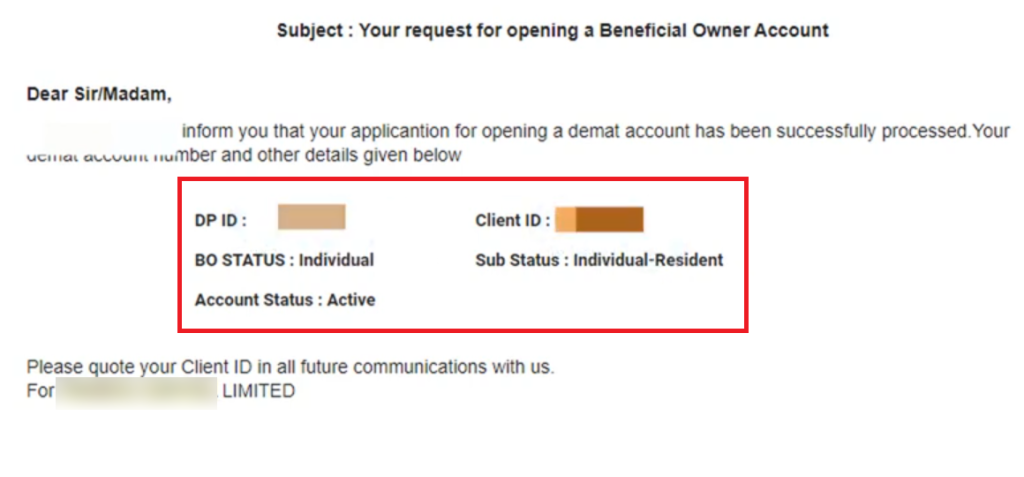Image resolution: width=1024 pixels, height=477 pixels.
Task: Click the 'LIMITED' company name text
Action: pyautogui.click(x=259, y=391)
